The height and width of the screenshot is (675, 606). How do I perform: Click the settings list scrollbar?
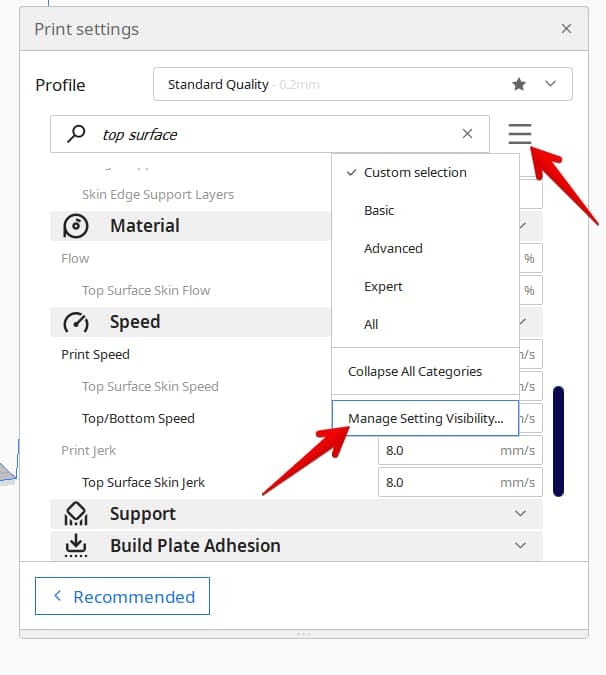pyautogui.click(x=558, y=440)
